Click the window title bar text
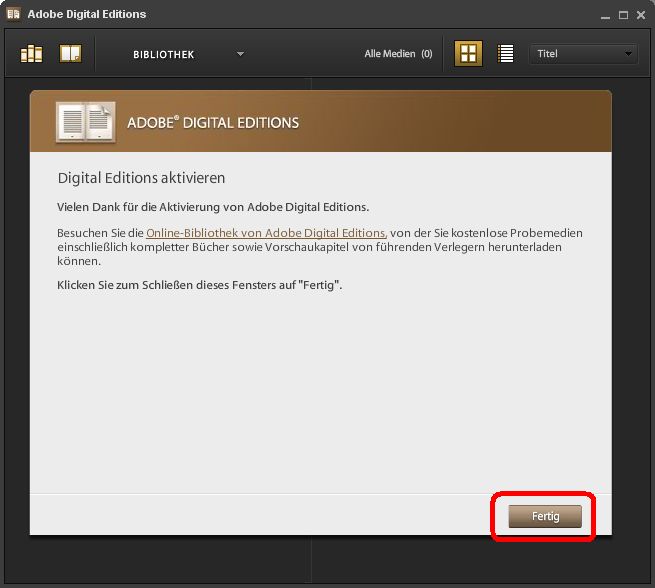The height and width of the screenshot is (588, 655). coord(86,14)
